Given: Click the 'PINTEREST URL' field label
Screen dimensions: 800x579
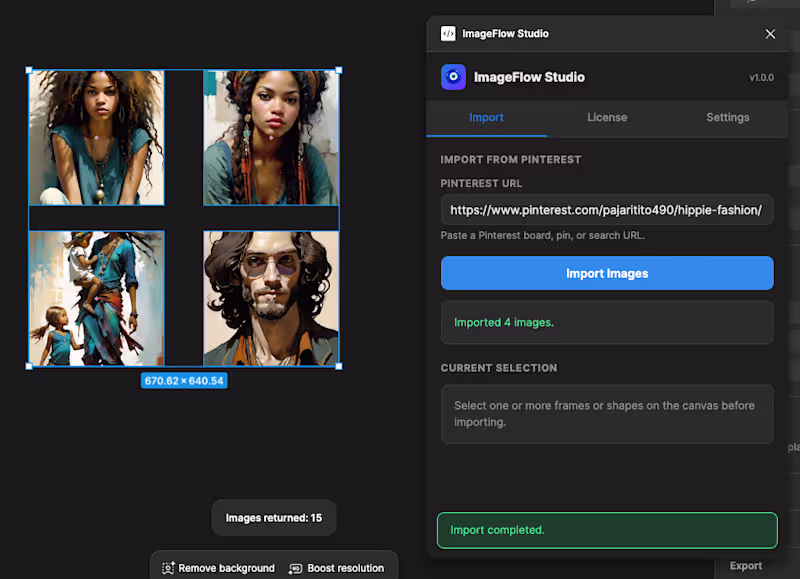Looking at the screenshot, I should (x=481, y=184).
